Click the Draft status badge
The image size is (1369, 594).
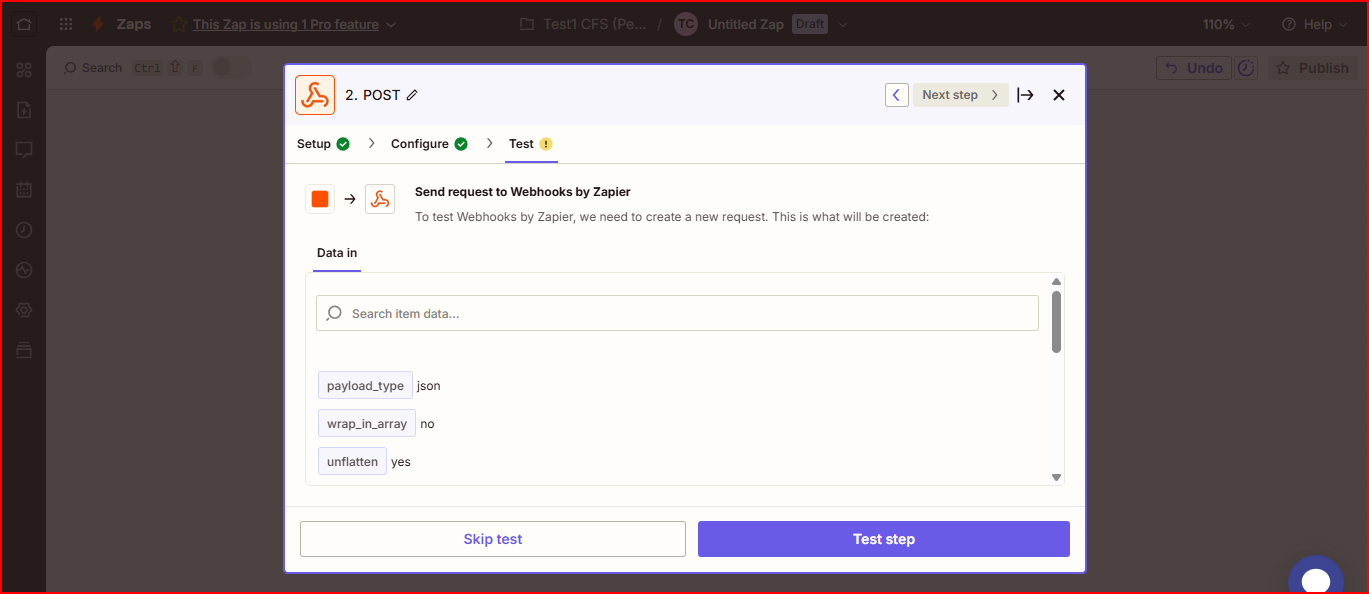coord(810,24)
